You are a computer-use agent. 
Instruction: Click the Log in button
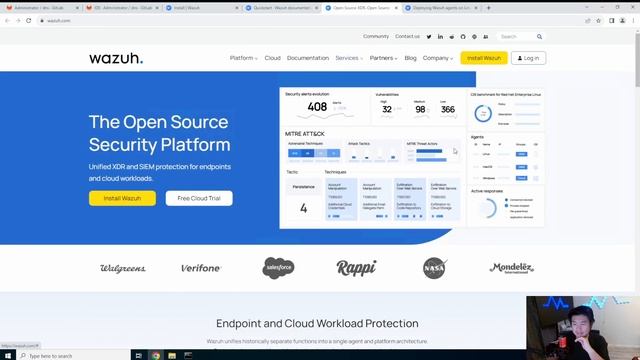(x=528, y=58)
